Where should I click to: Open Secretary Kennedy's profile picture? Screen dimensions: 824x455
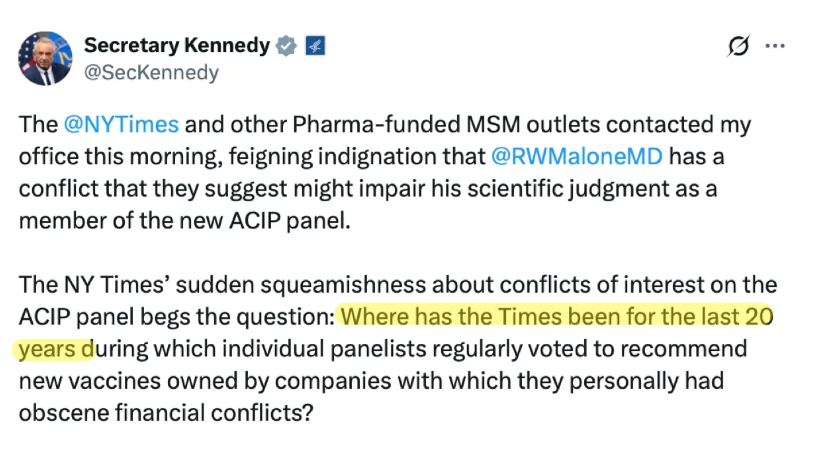[x=44, y=58]
